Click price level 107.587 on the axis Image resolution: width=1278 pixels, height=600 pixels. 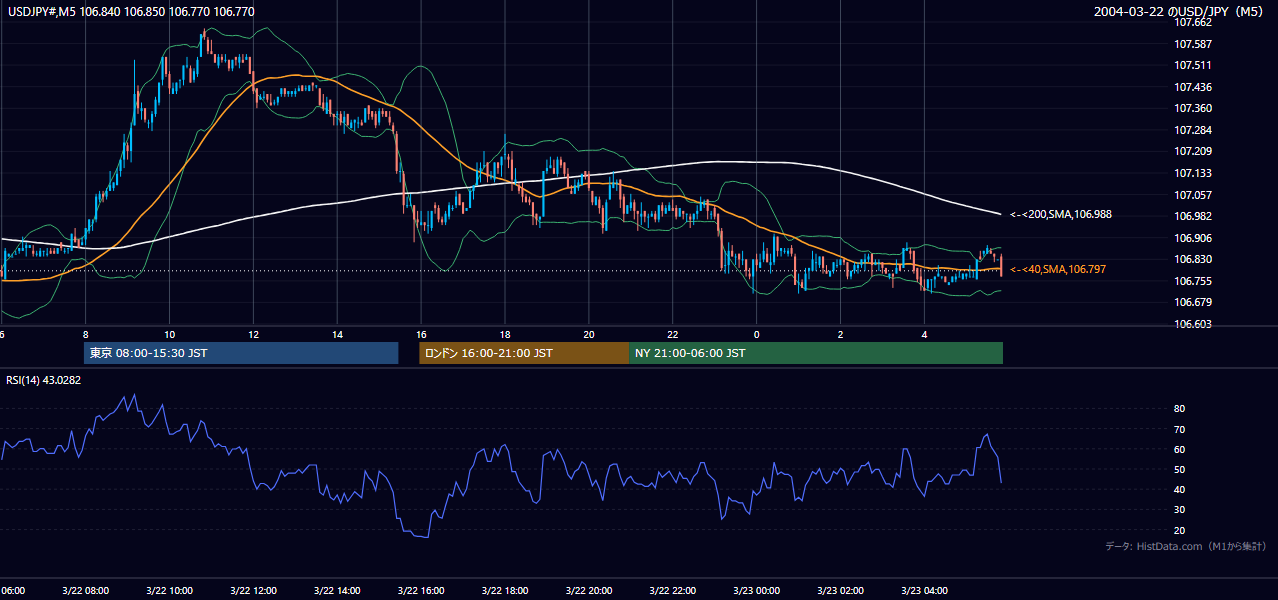click(1192, 44)
